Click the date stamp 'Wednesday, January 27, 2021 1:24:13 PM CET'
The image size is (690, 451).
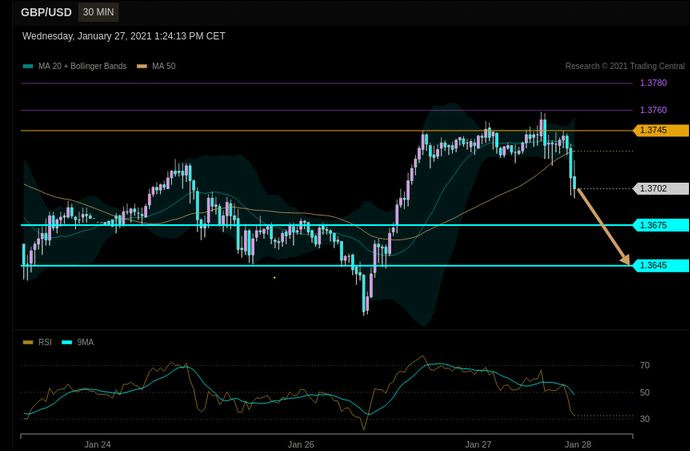(x=124, y=36)
